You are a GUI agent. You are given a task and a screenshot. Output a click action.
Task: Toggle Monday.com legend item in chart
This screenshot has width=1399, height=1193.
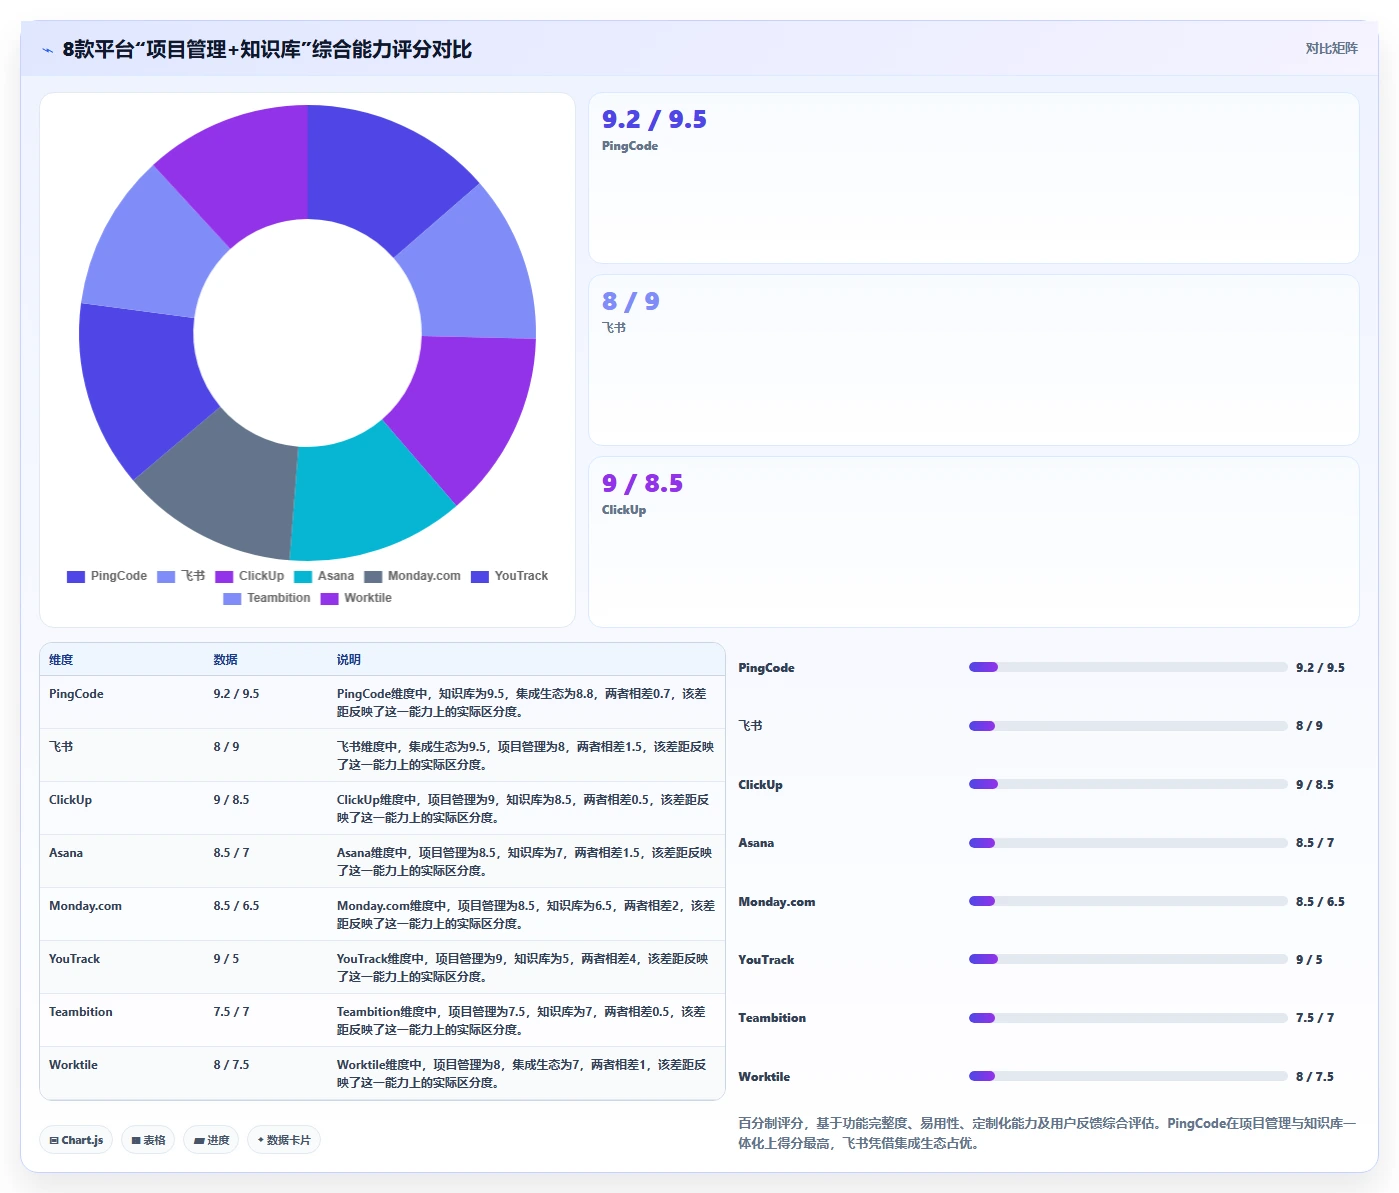click(x=412, y=577)
